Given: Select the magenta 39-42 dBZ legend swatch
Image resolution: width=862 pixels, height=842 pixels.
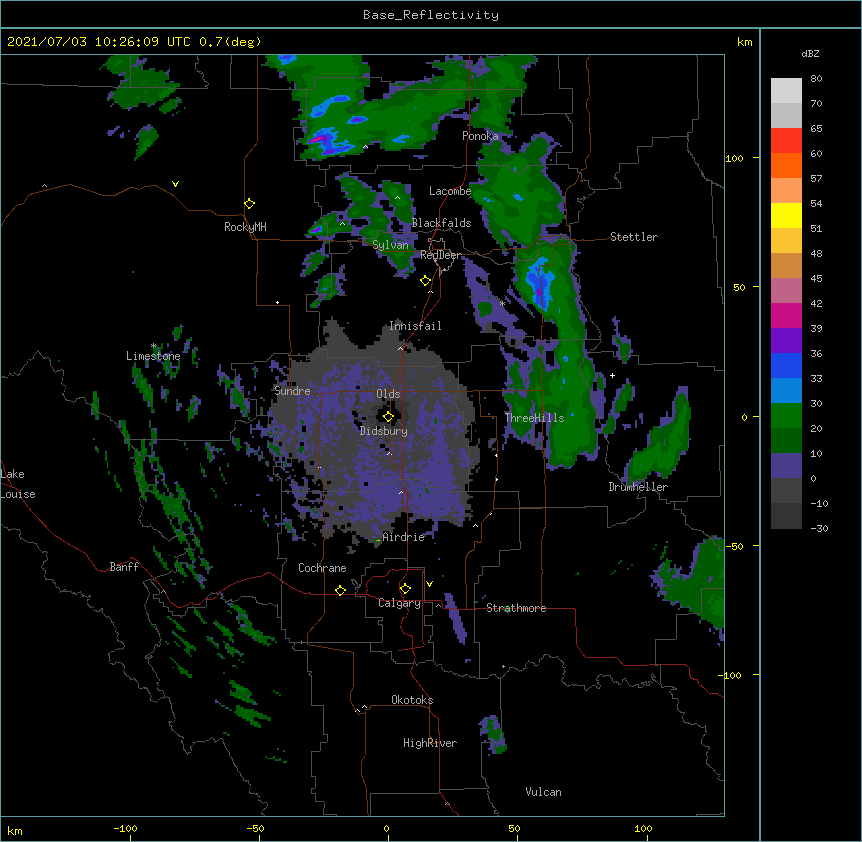Looking at the screenshot, I should (x=786, y=315).
